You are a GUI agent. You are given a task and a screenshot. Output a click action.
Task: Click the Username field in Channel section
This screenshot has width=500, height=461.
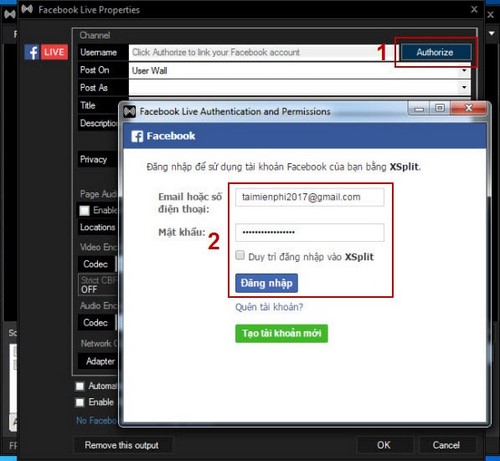click(x=262, y=52)
